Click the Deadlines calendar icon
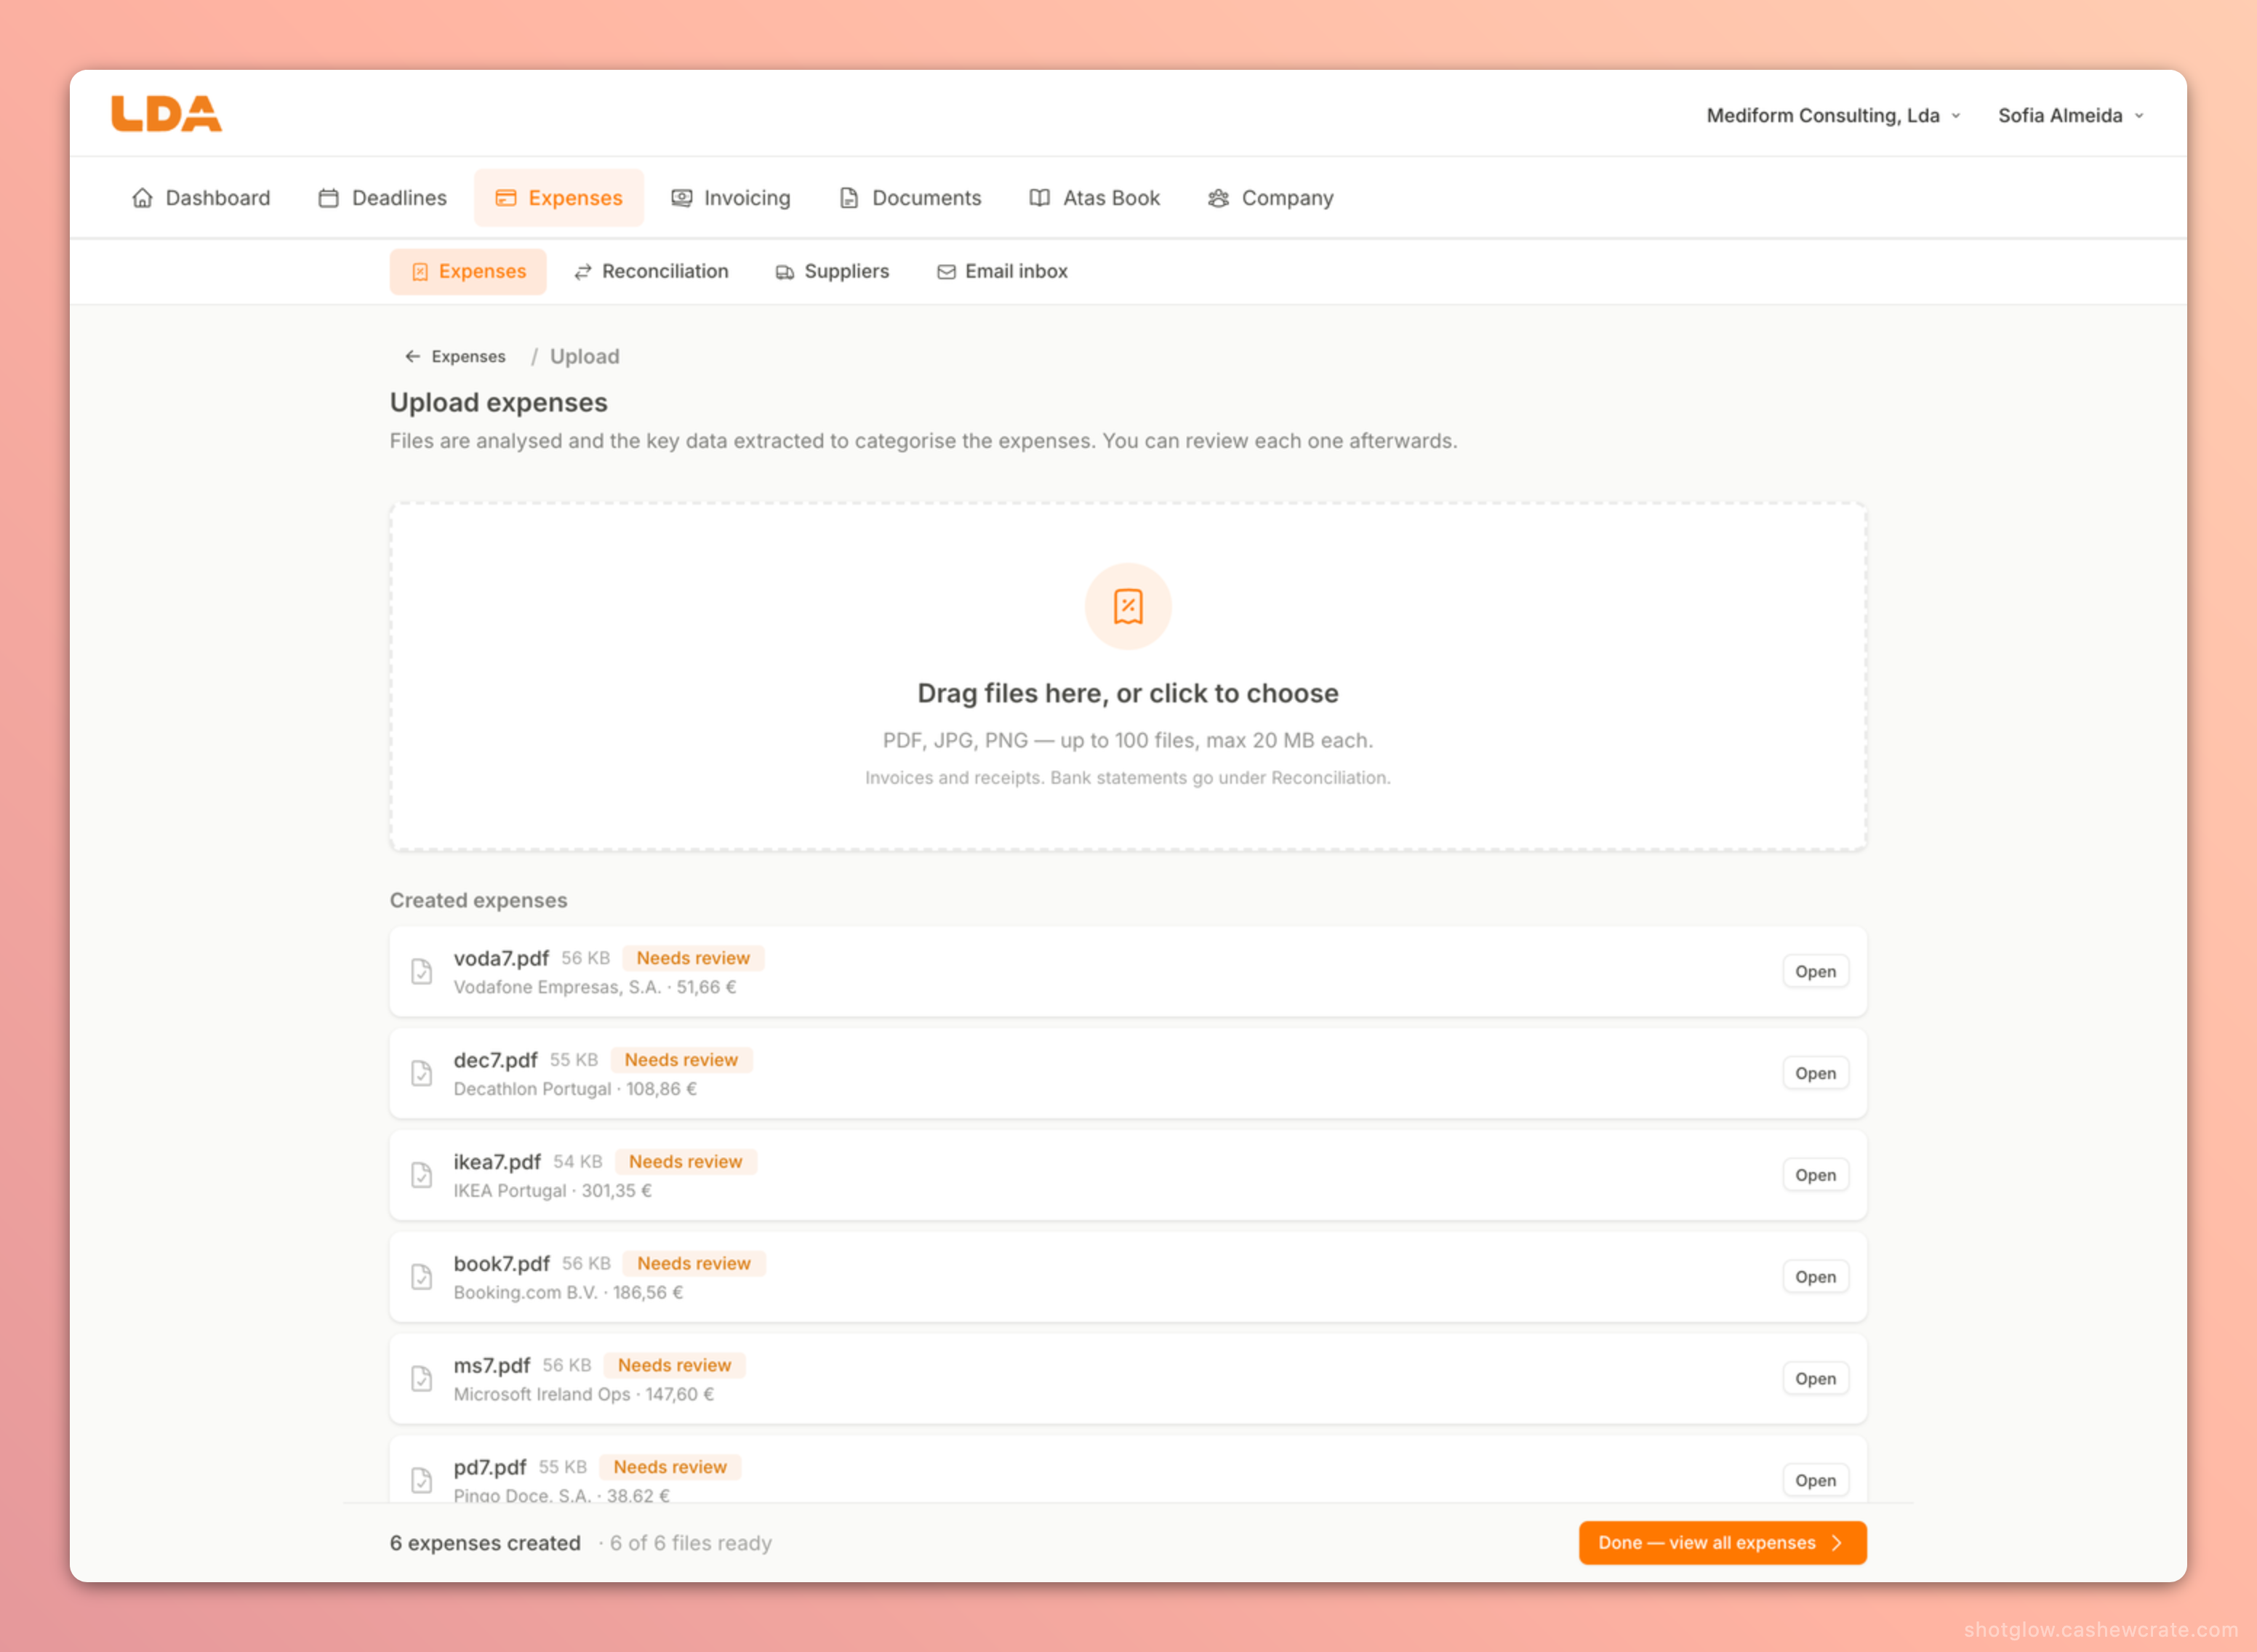The image size is (2257, 1652). tap(328, 198)
